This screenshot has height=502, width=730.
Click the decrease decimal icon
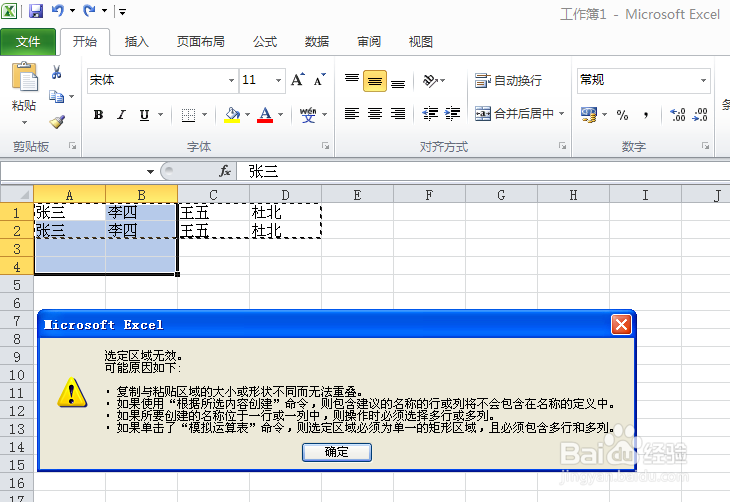tap(700, 115)
